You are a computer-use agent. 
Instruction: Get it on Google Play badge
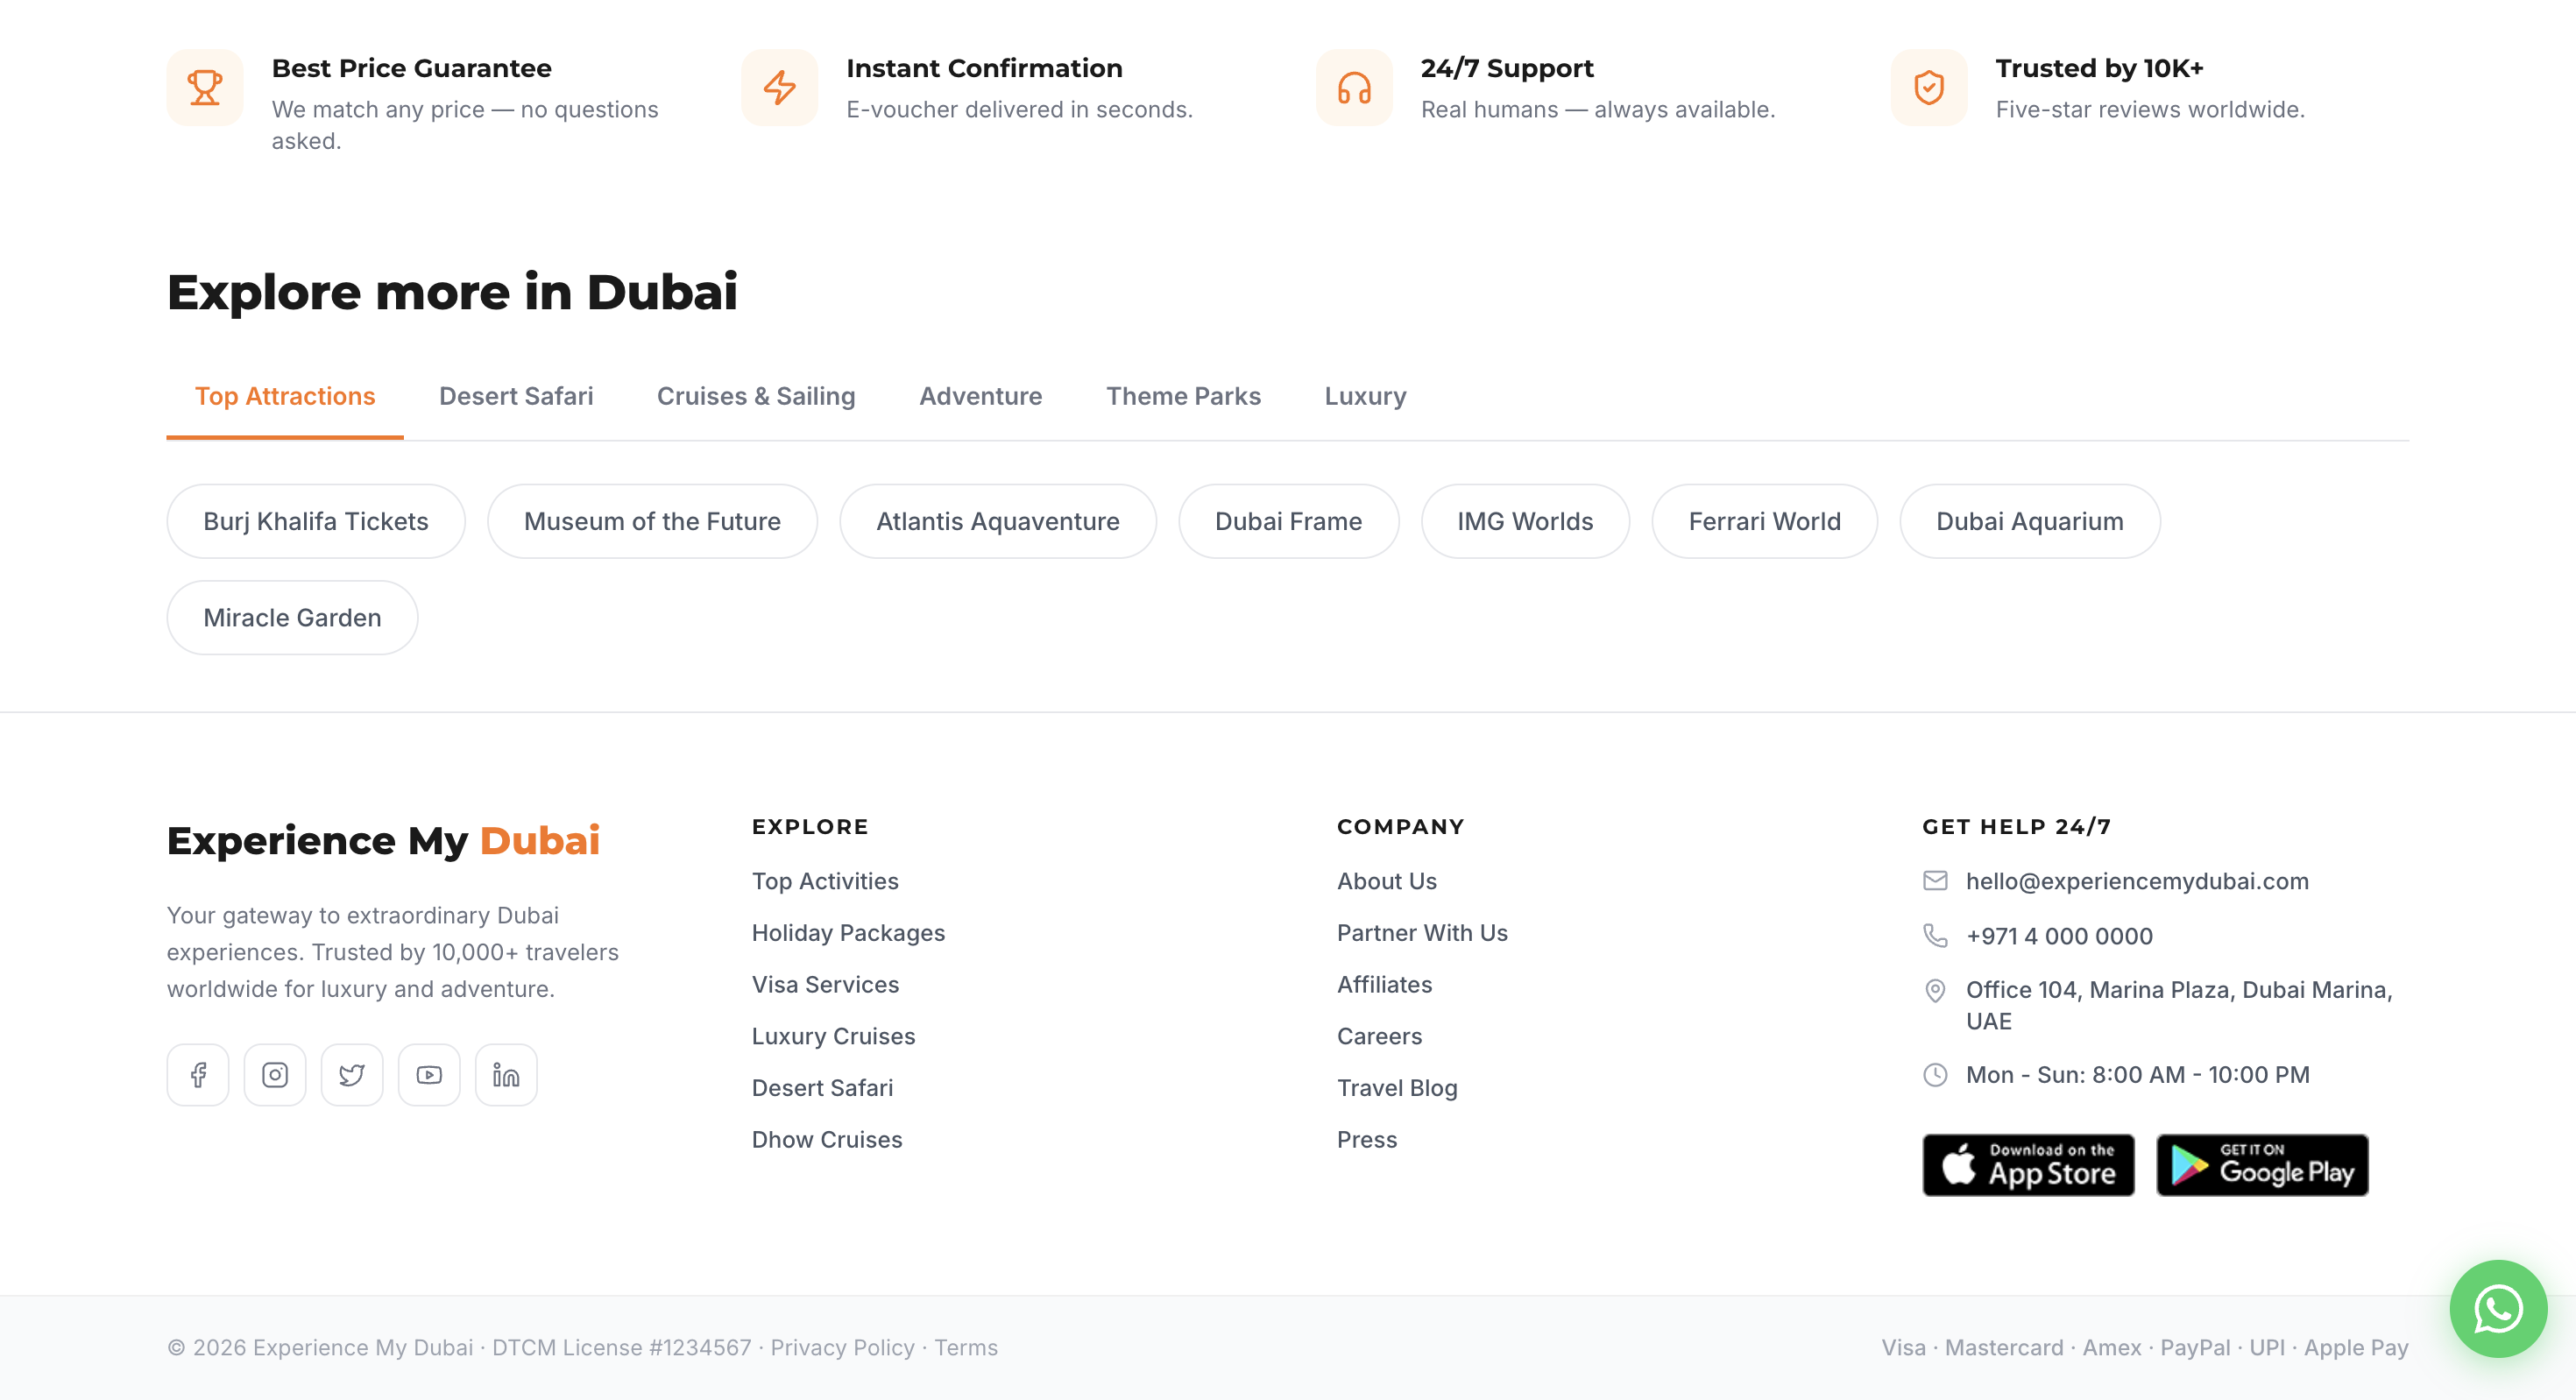coord(2262,1165)
